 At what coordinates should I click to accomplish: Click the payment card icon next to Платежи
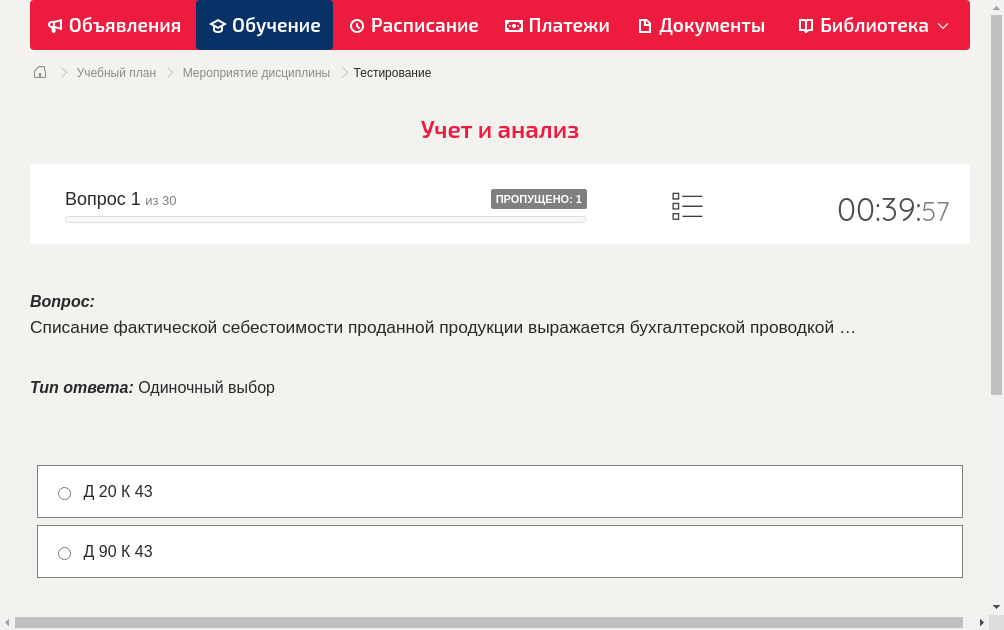512,25
